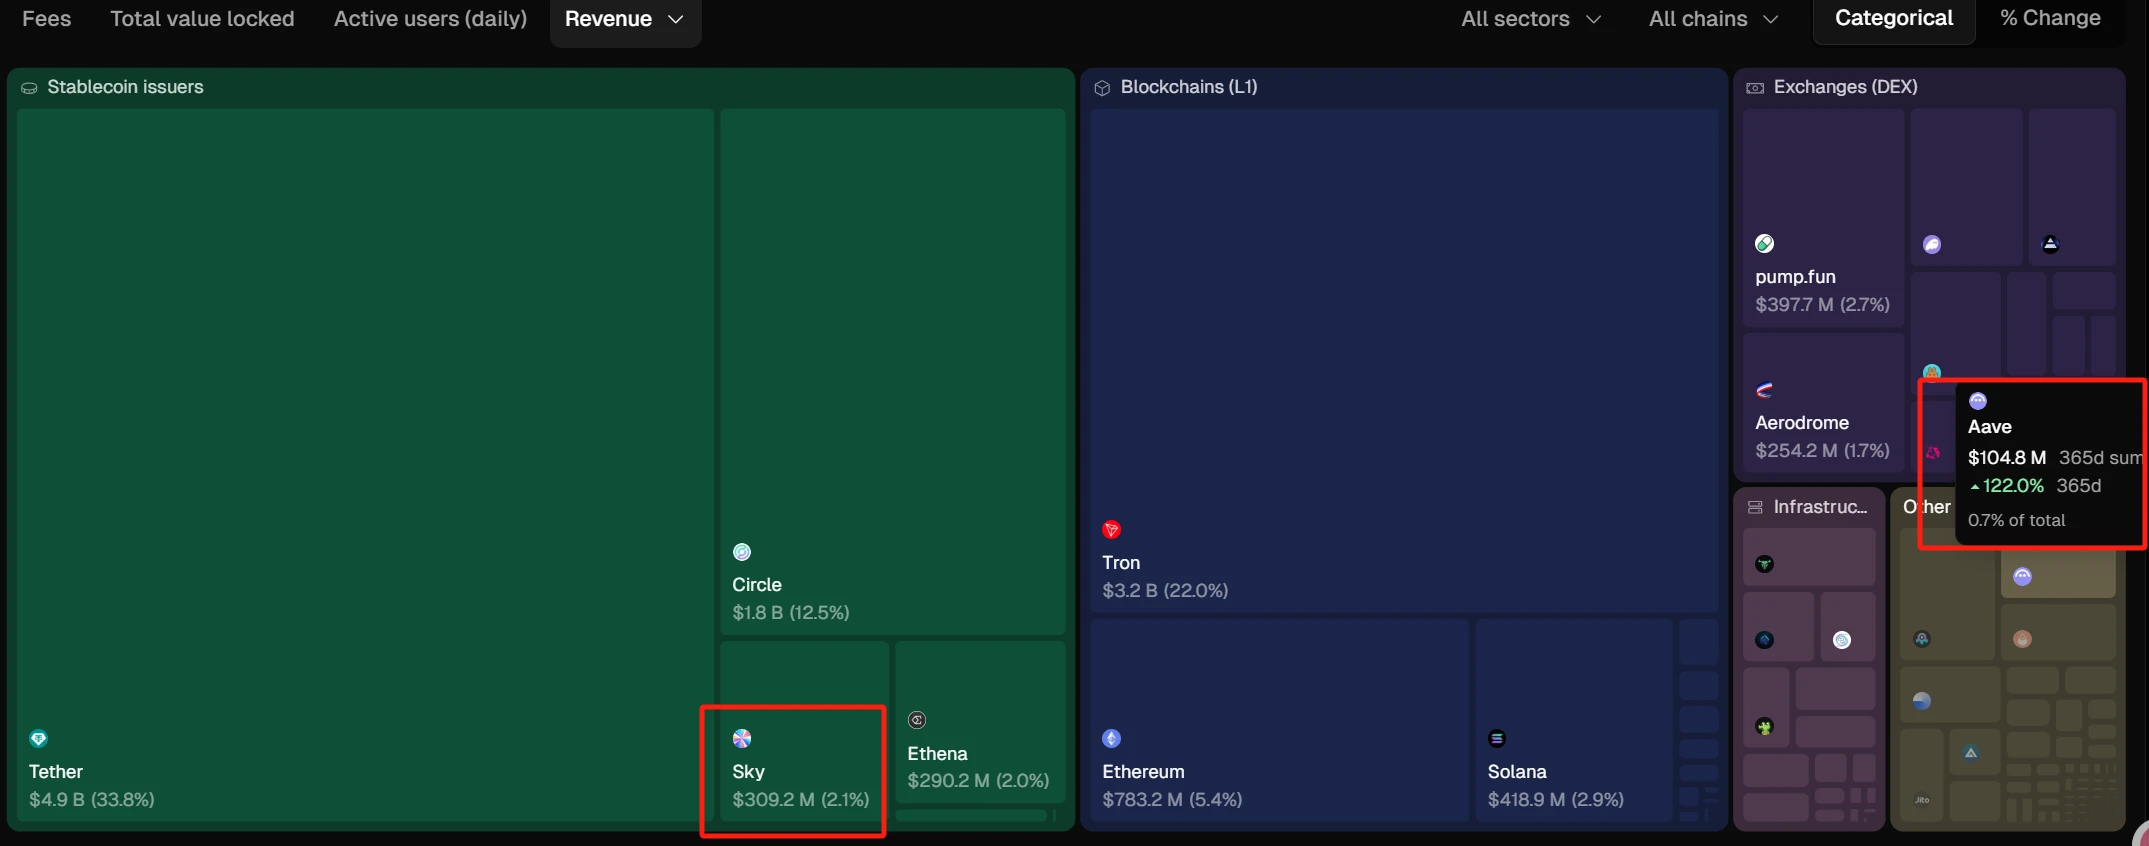2149x846 pixels.
Task: Click the Ethena logo icon
Action: click(x=917, y=720)
